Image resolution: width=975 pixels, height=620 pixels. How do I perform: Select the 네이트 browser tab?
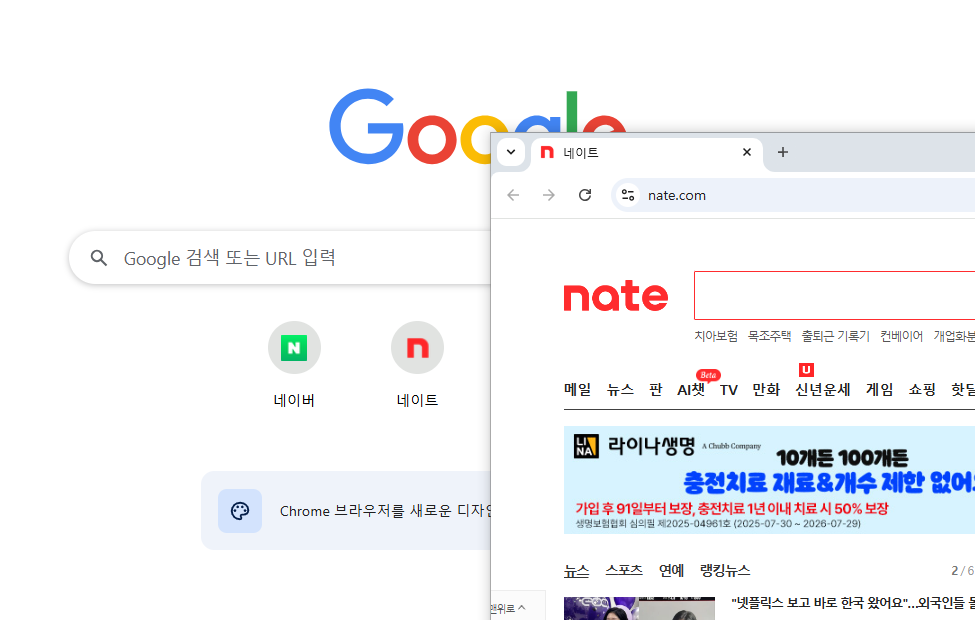click(647, 153)
